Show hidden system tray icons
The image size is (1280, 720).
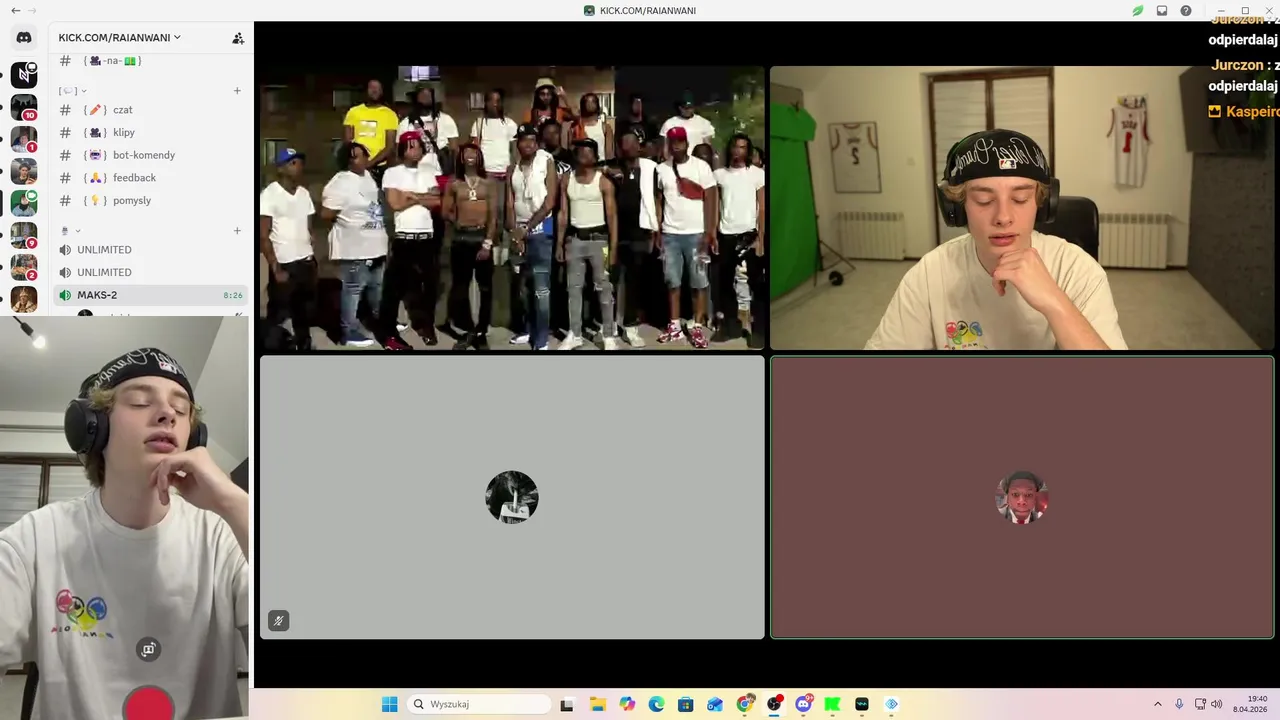point(1158,704)
